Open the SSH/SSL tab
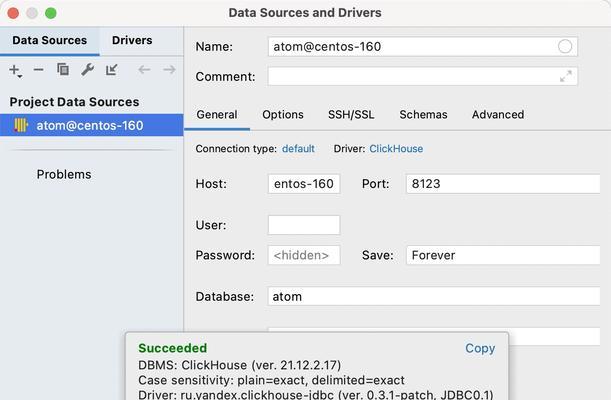Image resolution: width=611 pixels, height=400 pixels. [x=351, y=115]
